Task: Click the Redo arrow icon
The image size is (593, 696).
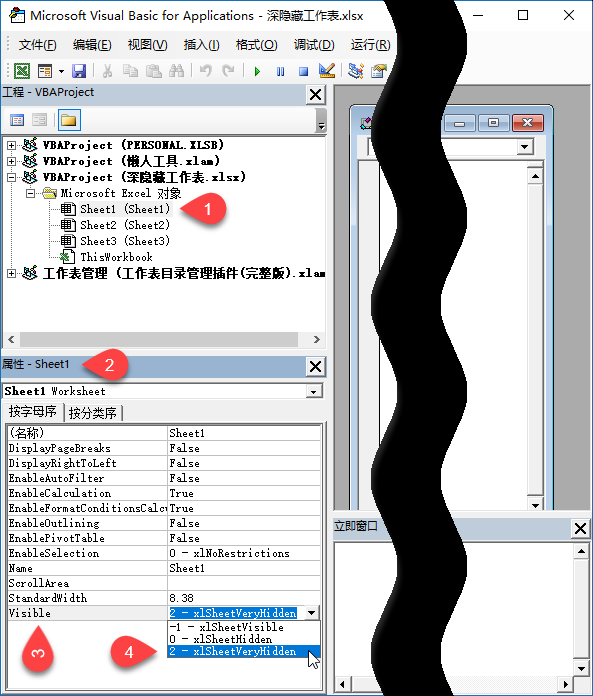Action: click(x=228, y=71)
